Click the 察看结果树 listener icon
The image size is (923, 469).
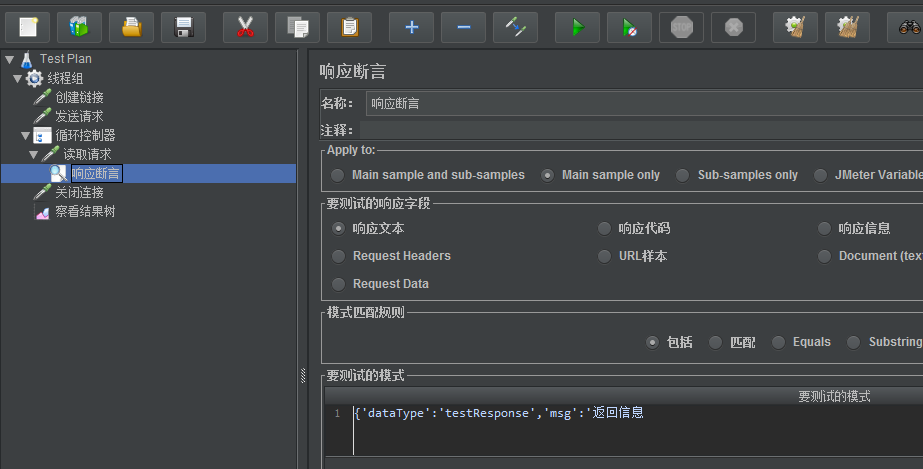(x=42, y=212)
